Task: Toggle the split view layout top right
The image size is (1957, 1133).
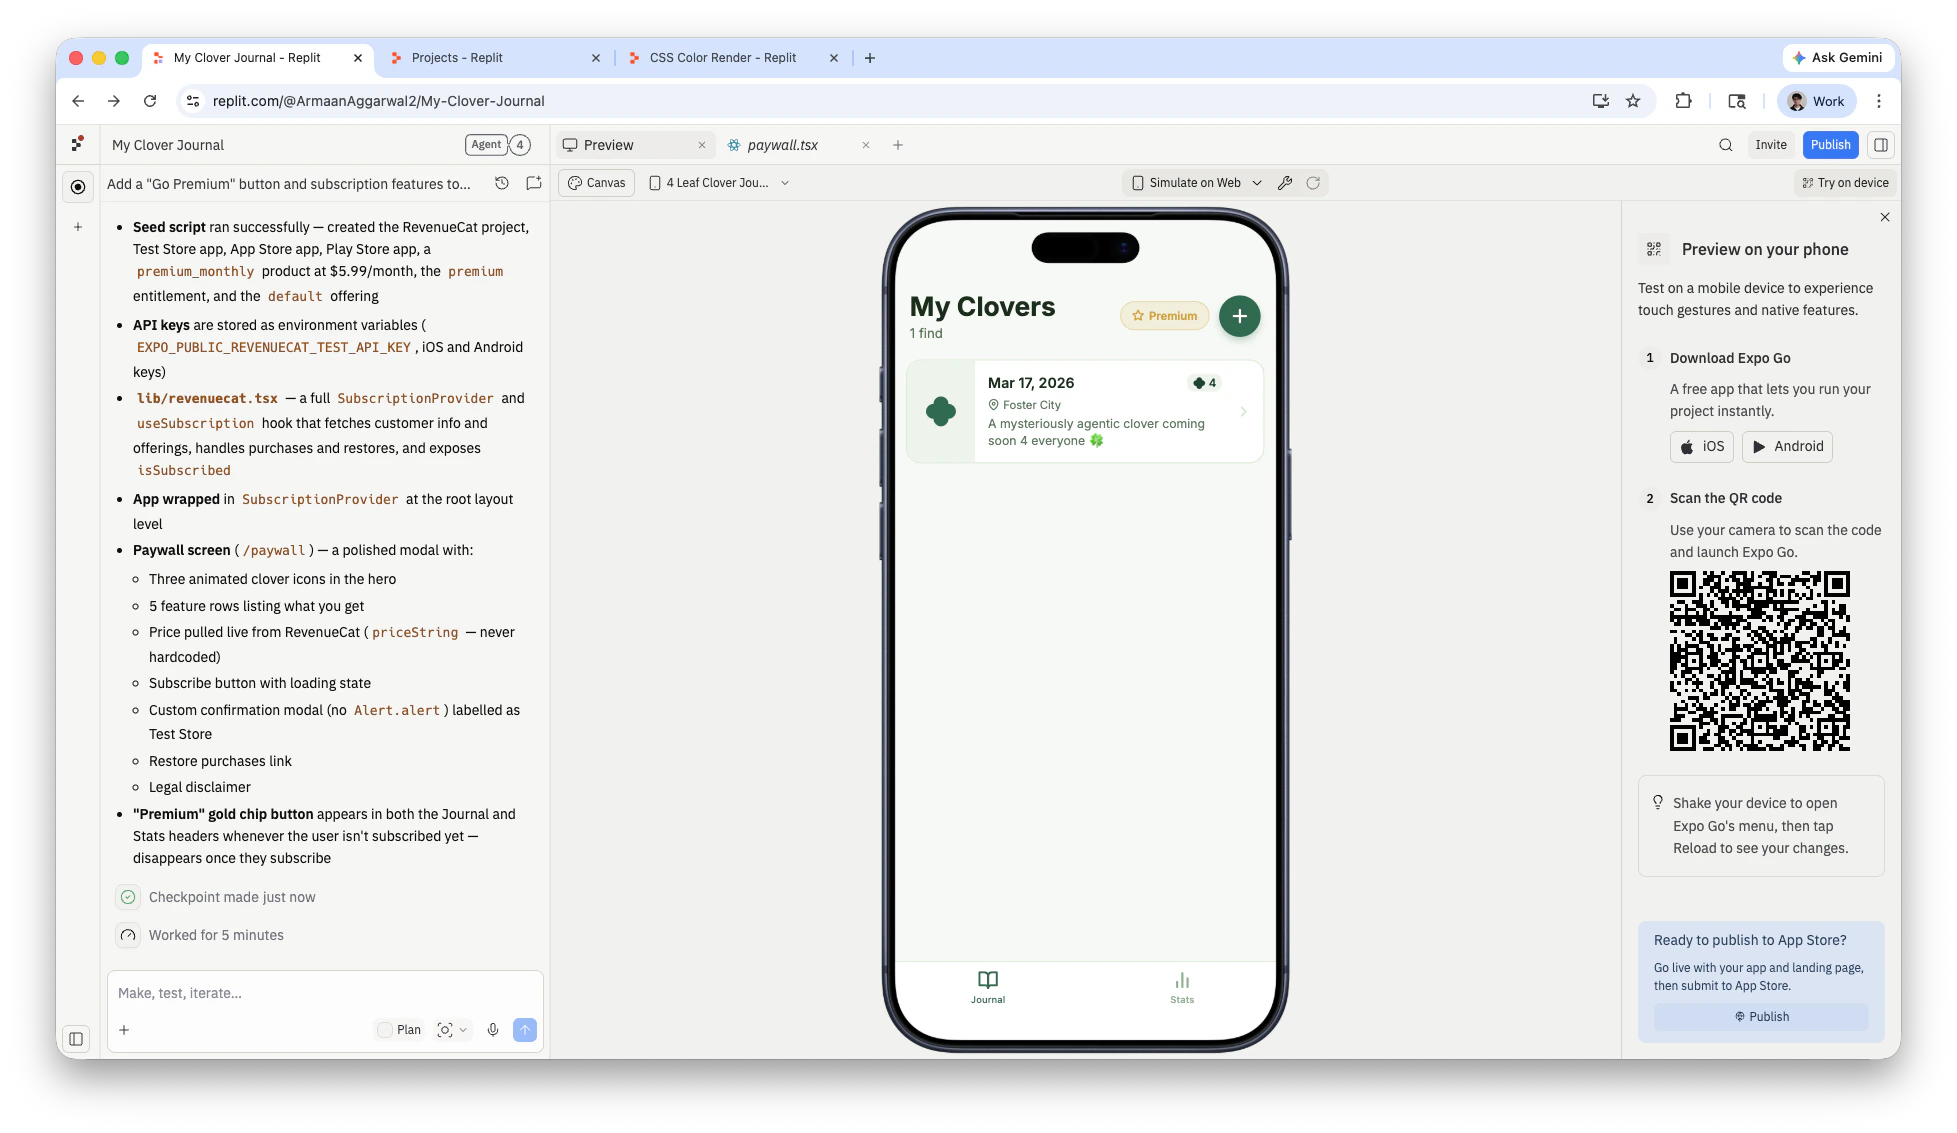Action: [x=1880, y=144]
